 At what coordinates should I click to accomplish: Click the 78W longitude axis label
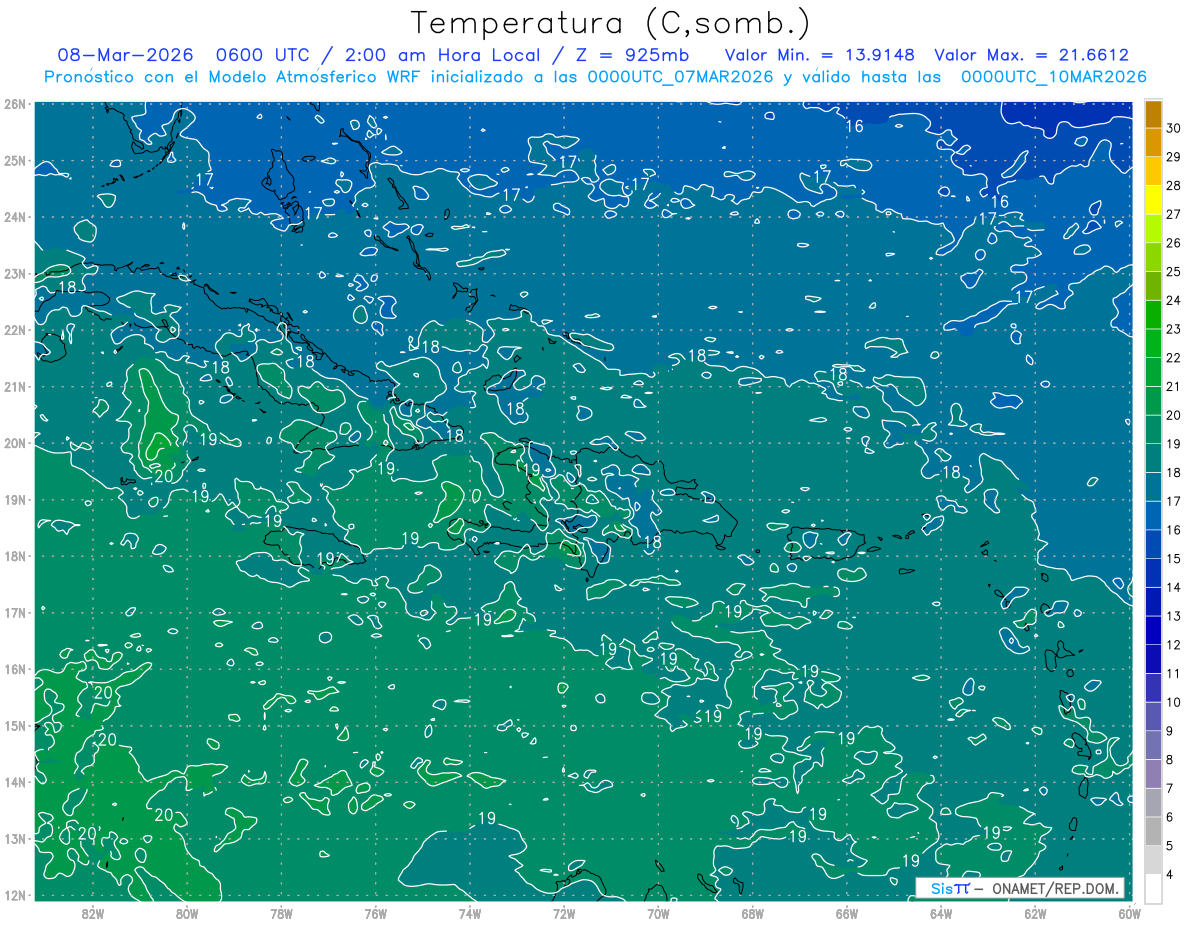(281, 912)
